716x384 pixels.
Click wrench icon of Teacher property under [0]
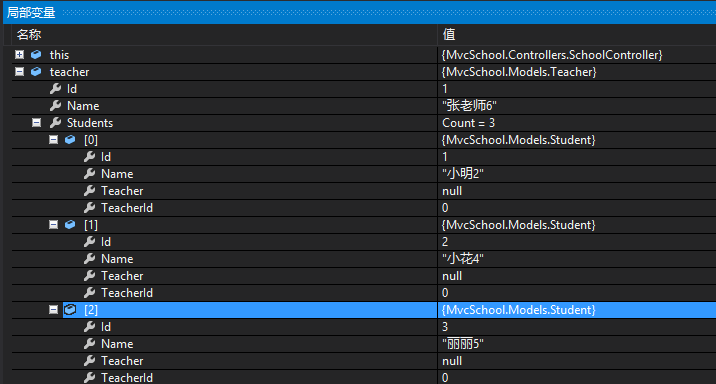click(x=90, y=190)
